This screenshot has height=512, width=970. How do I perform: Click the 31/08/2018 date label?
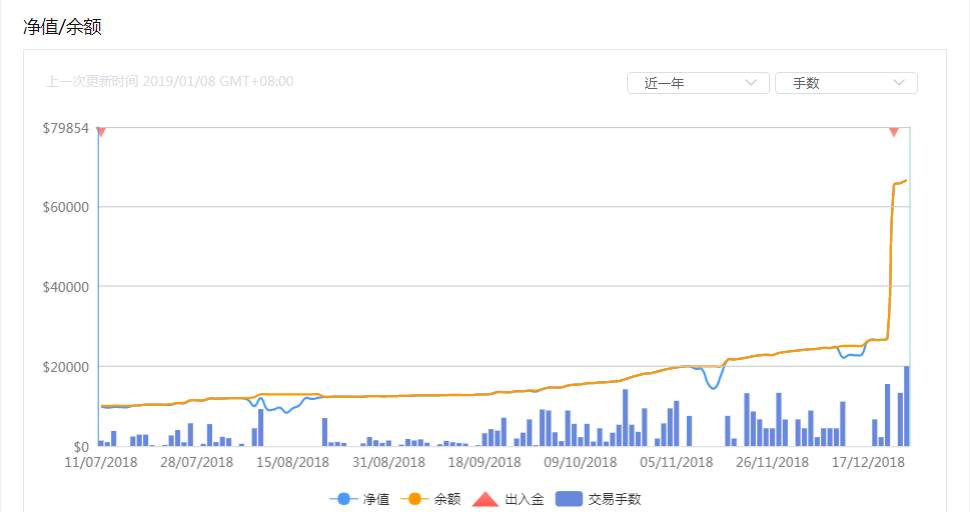pyautogui.click(x=388, y=463)
